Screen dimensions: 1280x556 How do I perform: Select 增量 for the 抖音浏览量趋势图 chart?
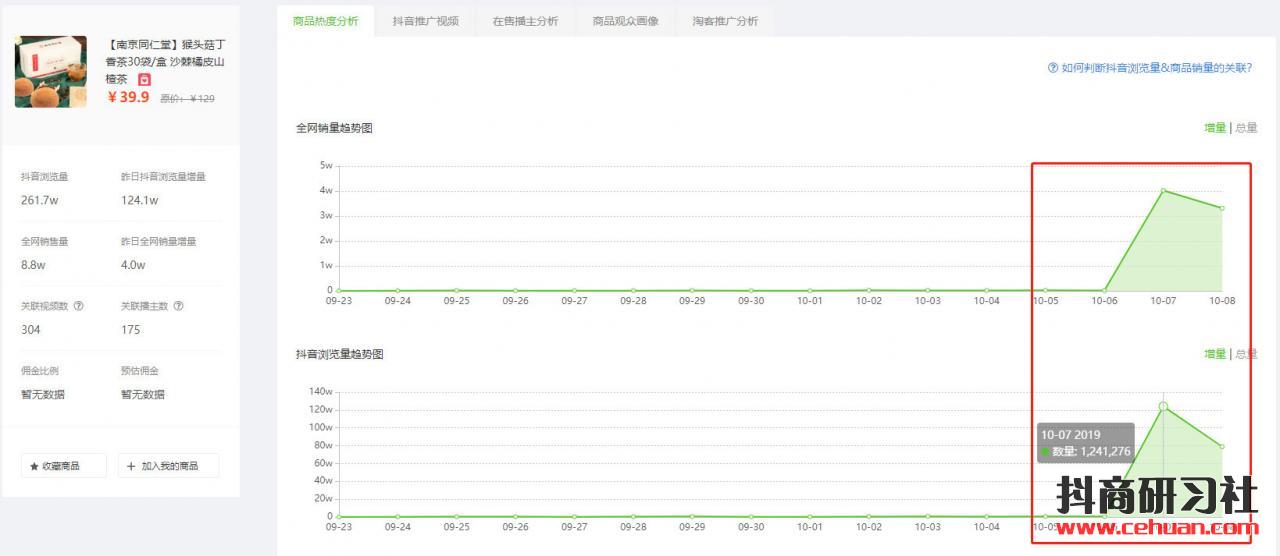pos(1214,354)
